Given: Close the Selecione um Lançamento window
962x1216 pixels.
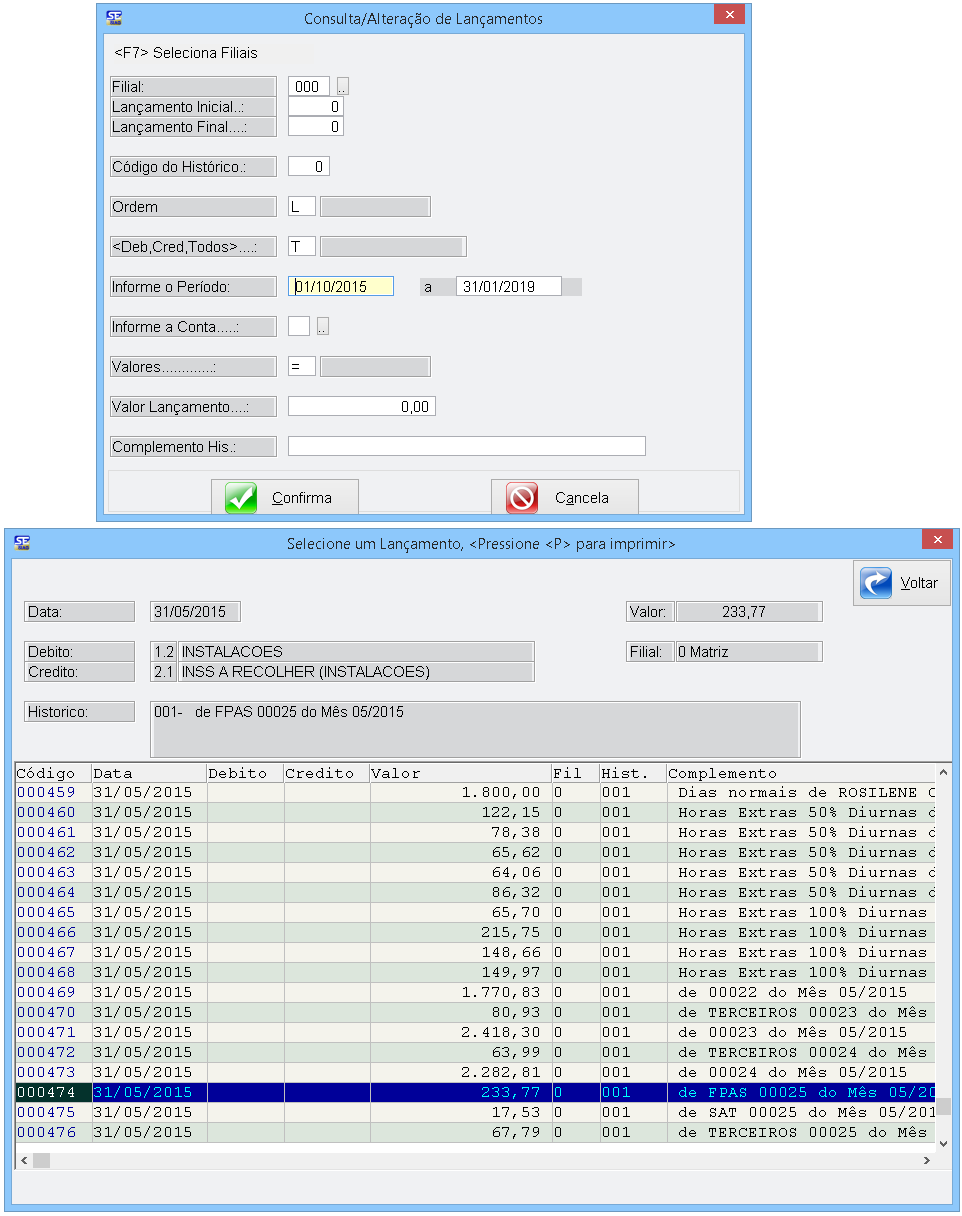Looking at the screenshot, I should (x=937, y=540).
